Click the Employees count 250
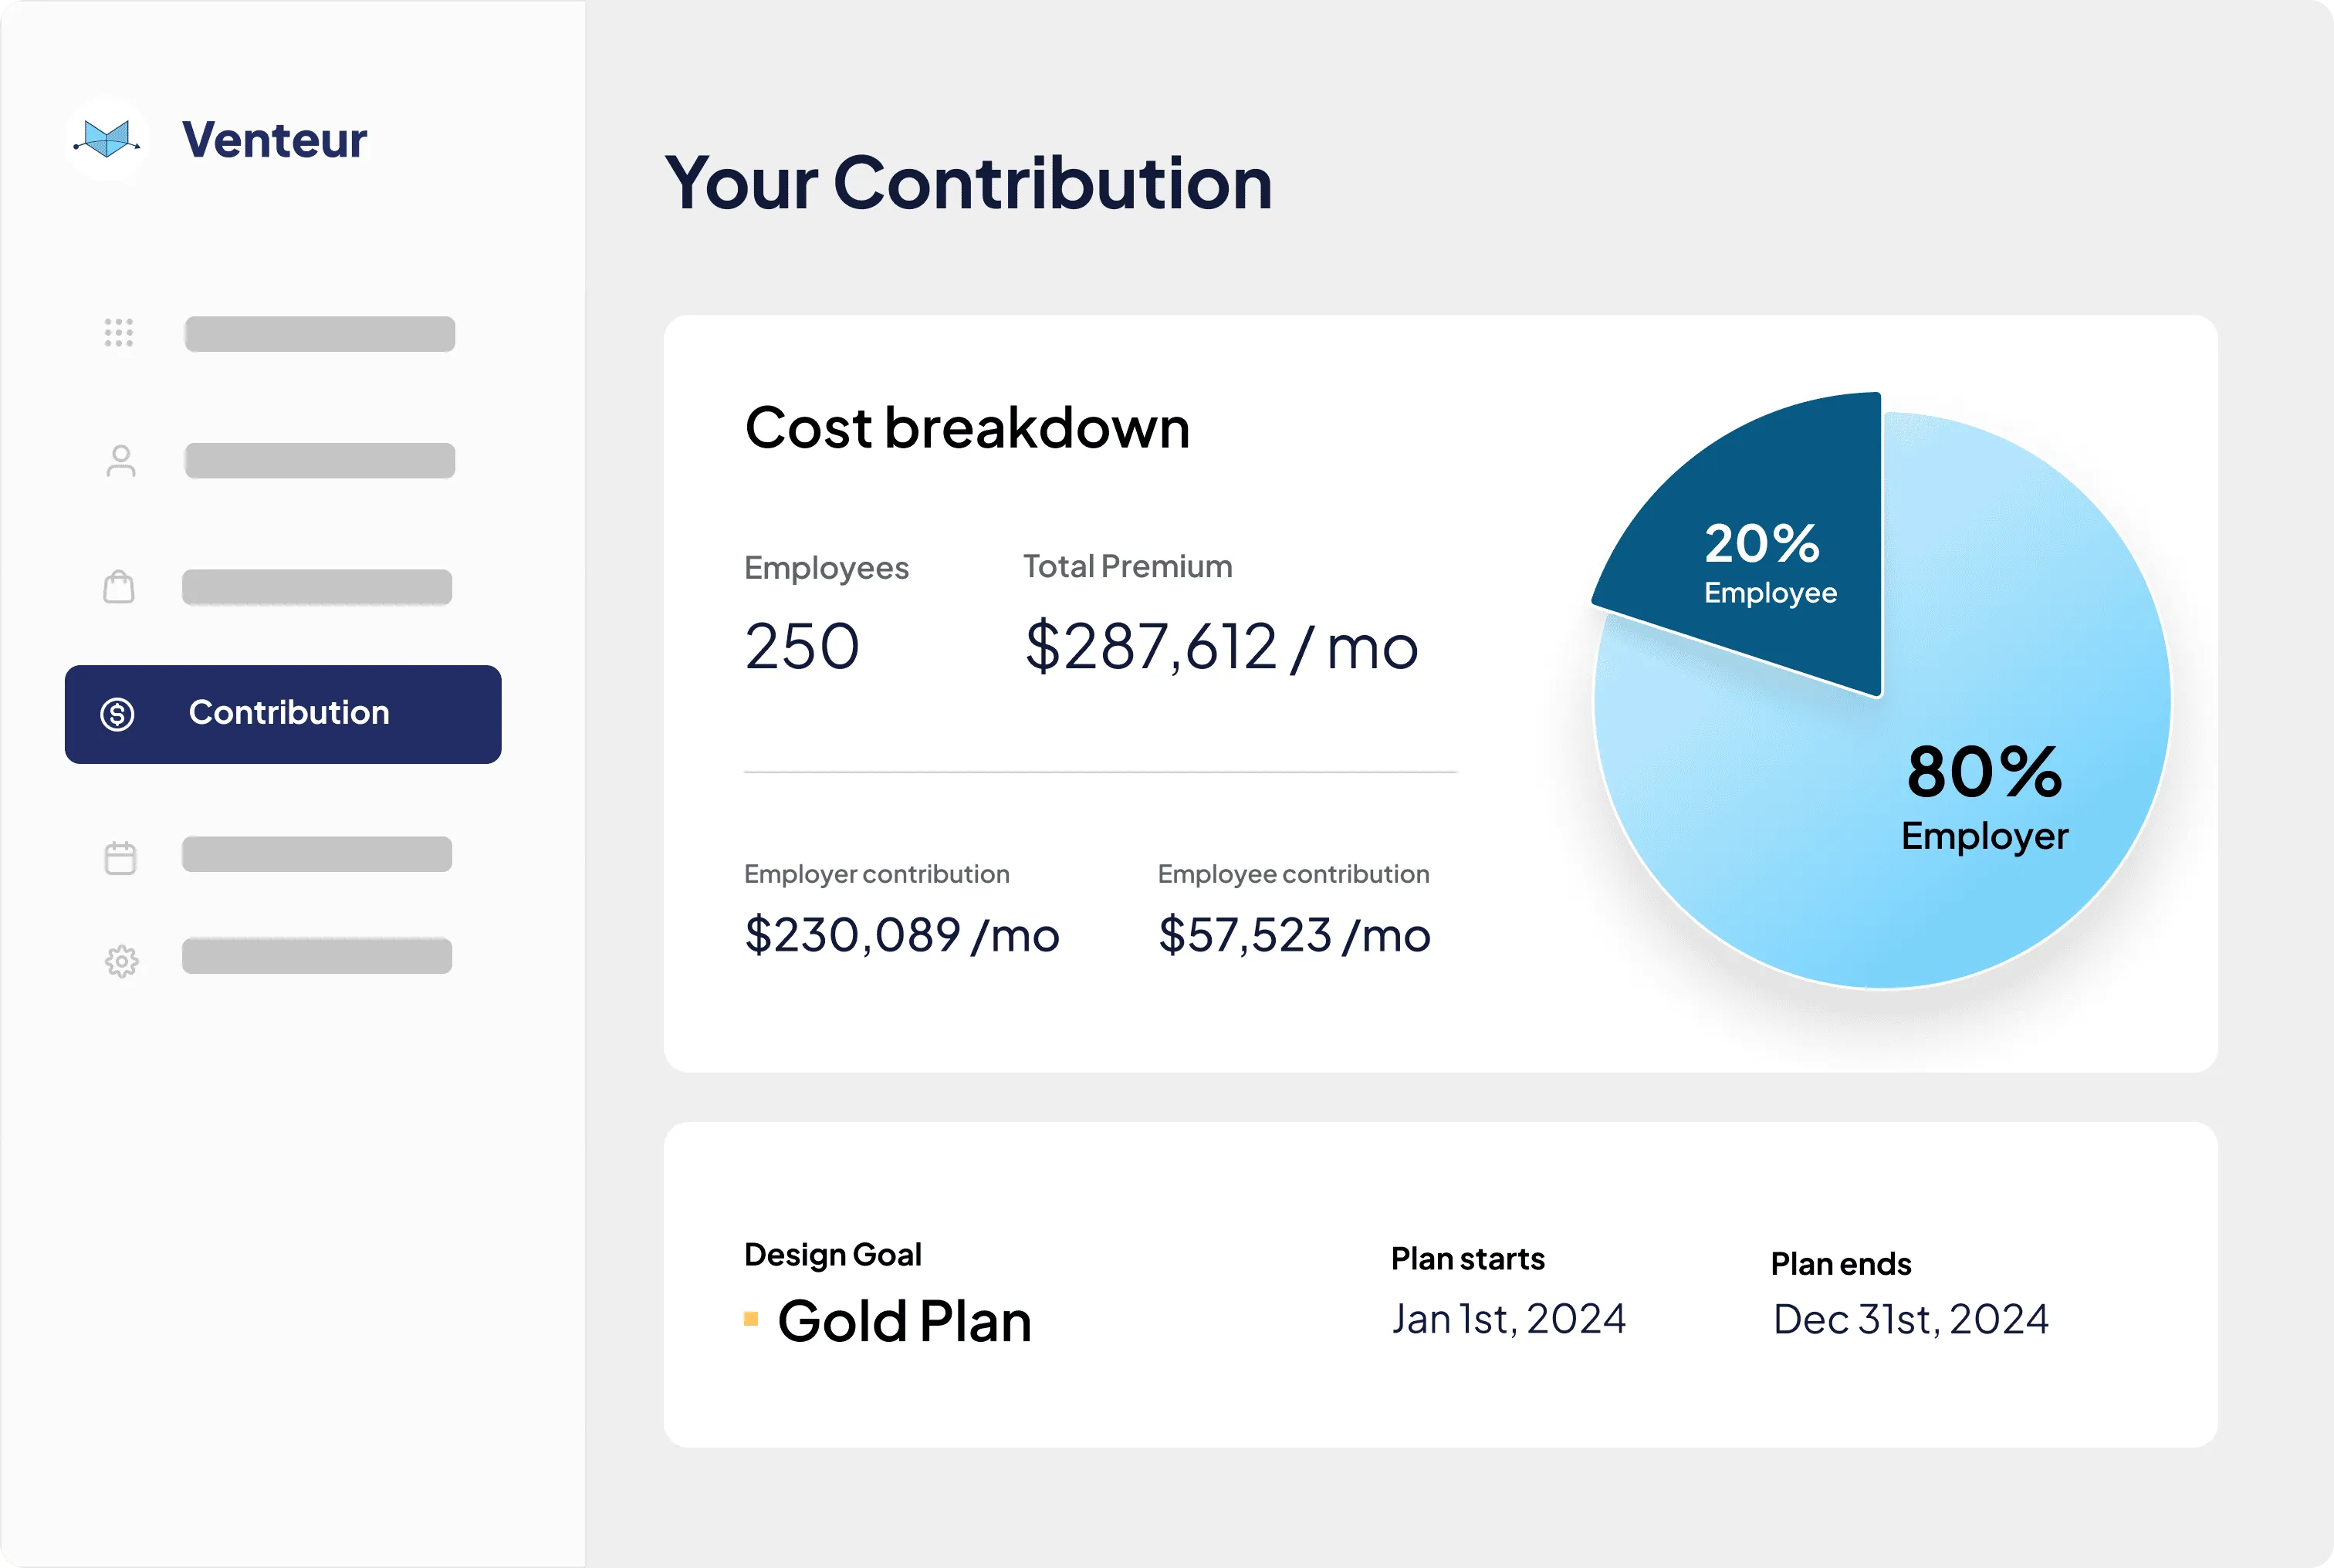2334x1568 pixels. pos(802,647)
